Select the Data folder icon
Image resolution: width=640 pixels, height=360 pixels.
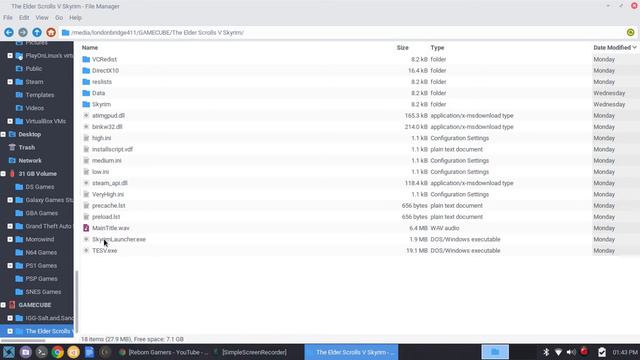(86, 93)
